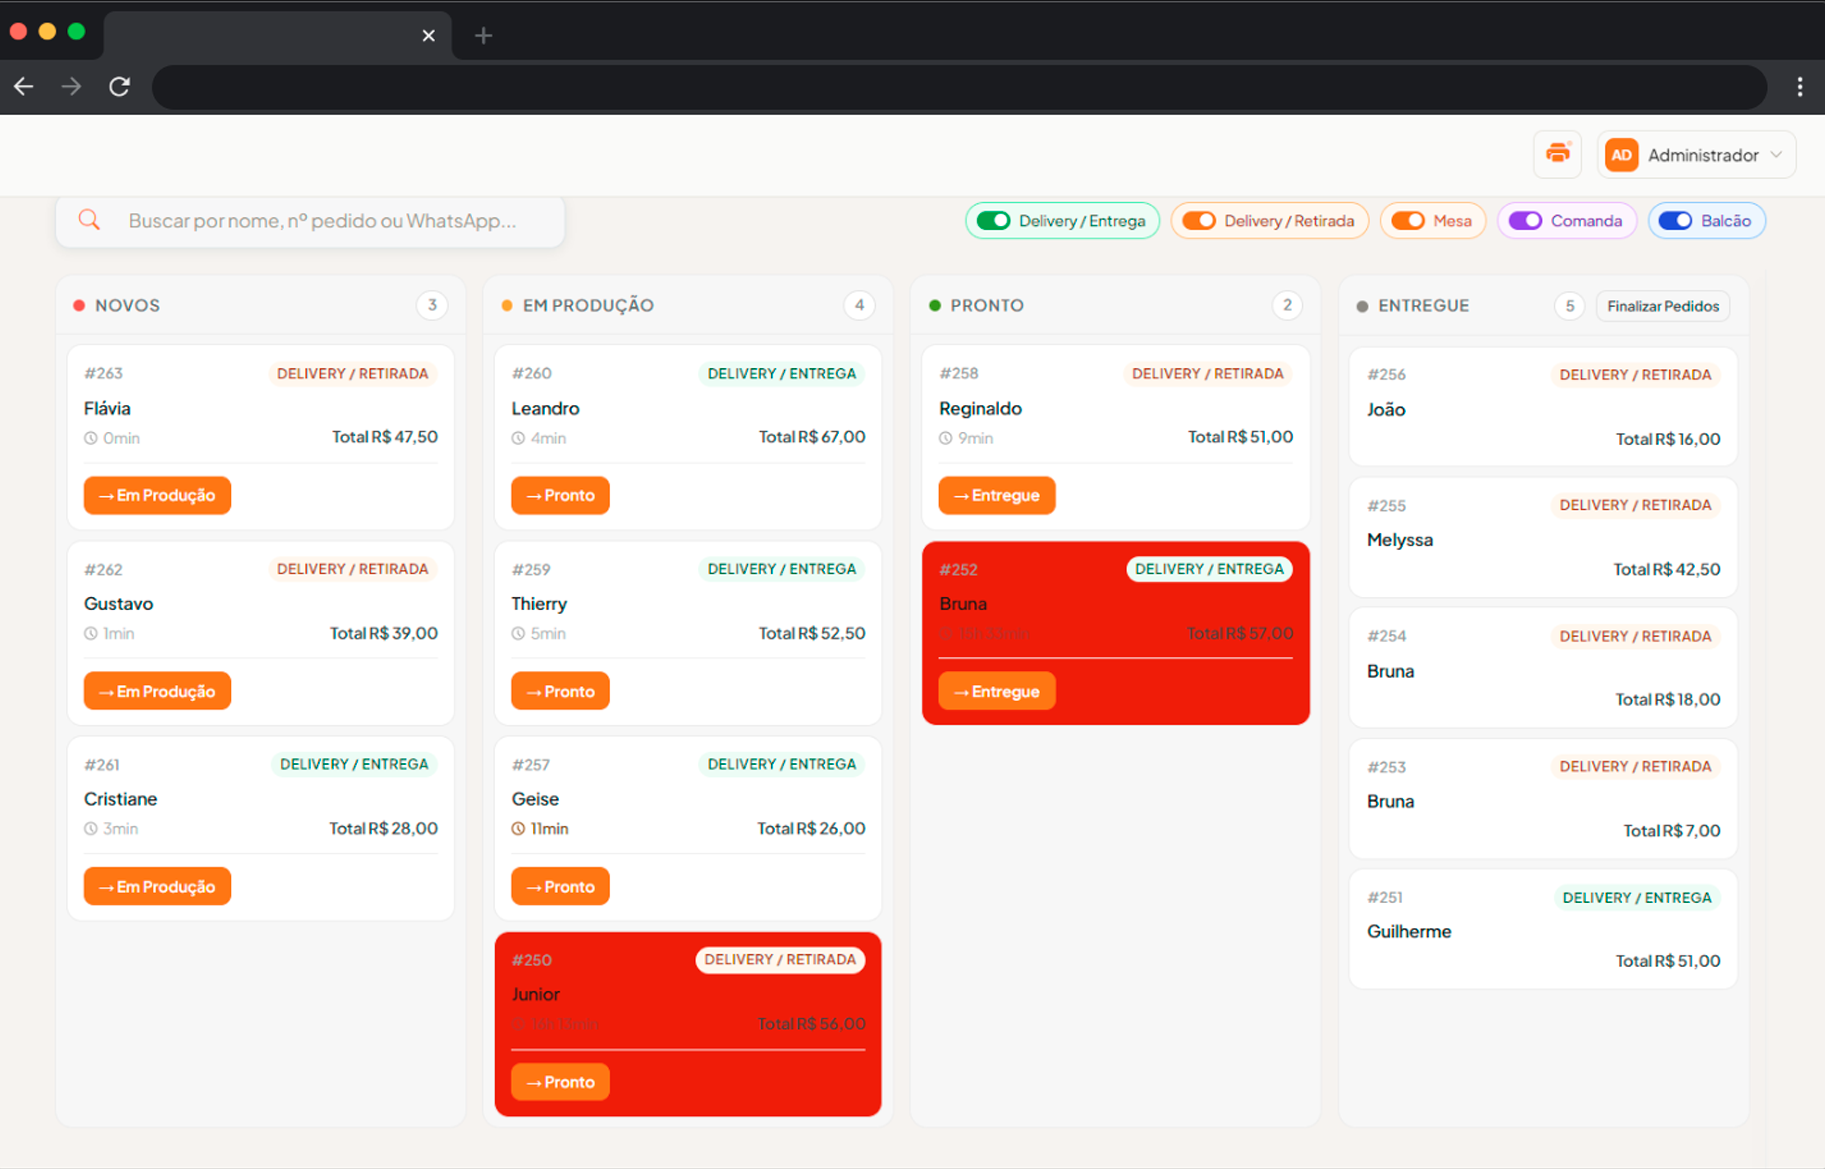Click the order search input field

click(310, 221)
